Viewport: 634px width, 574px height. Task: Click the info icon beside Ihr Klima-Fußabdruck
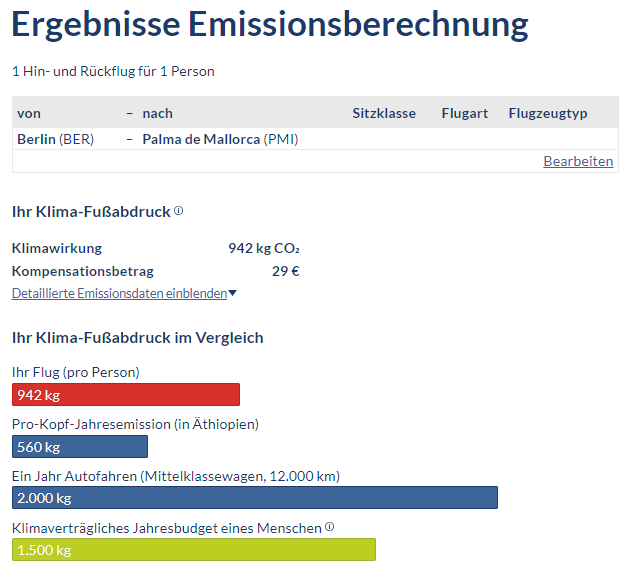point(179,211)
